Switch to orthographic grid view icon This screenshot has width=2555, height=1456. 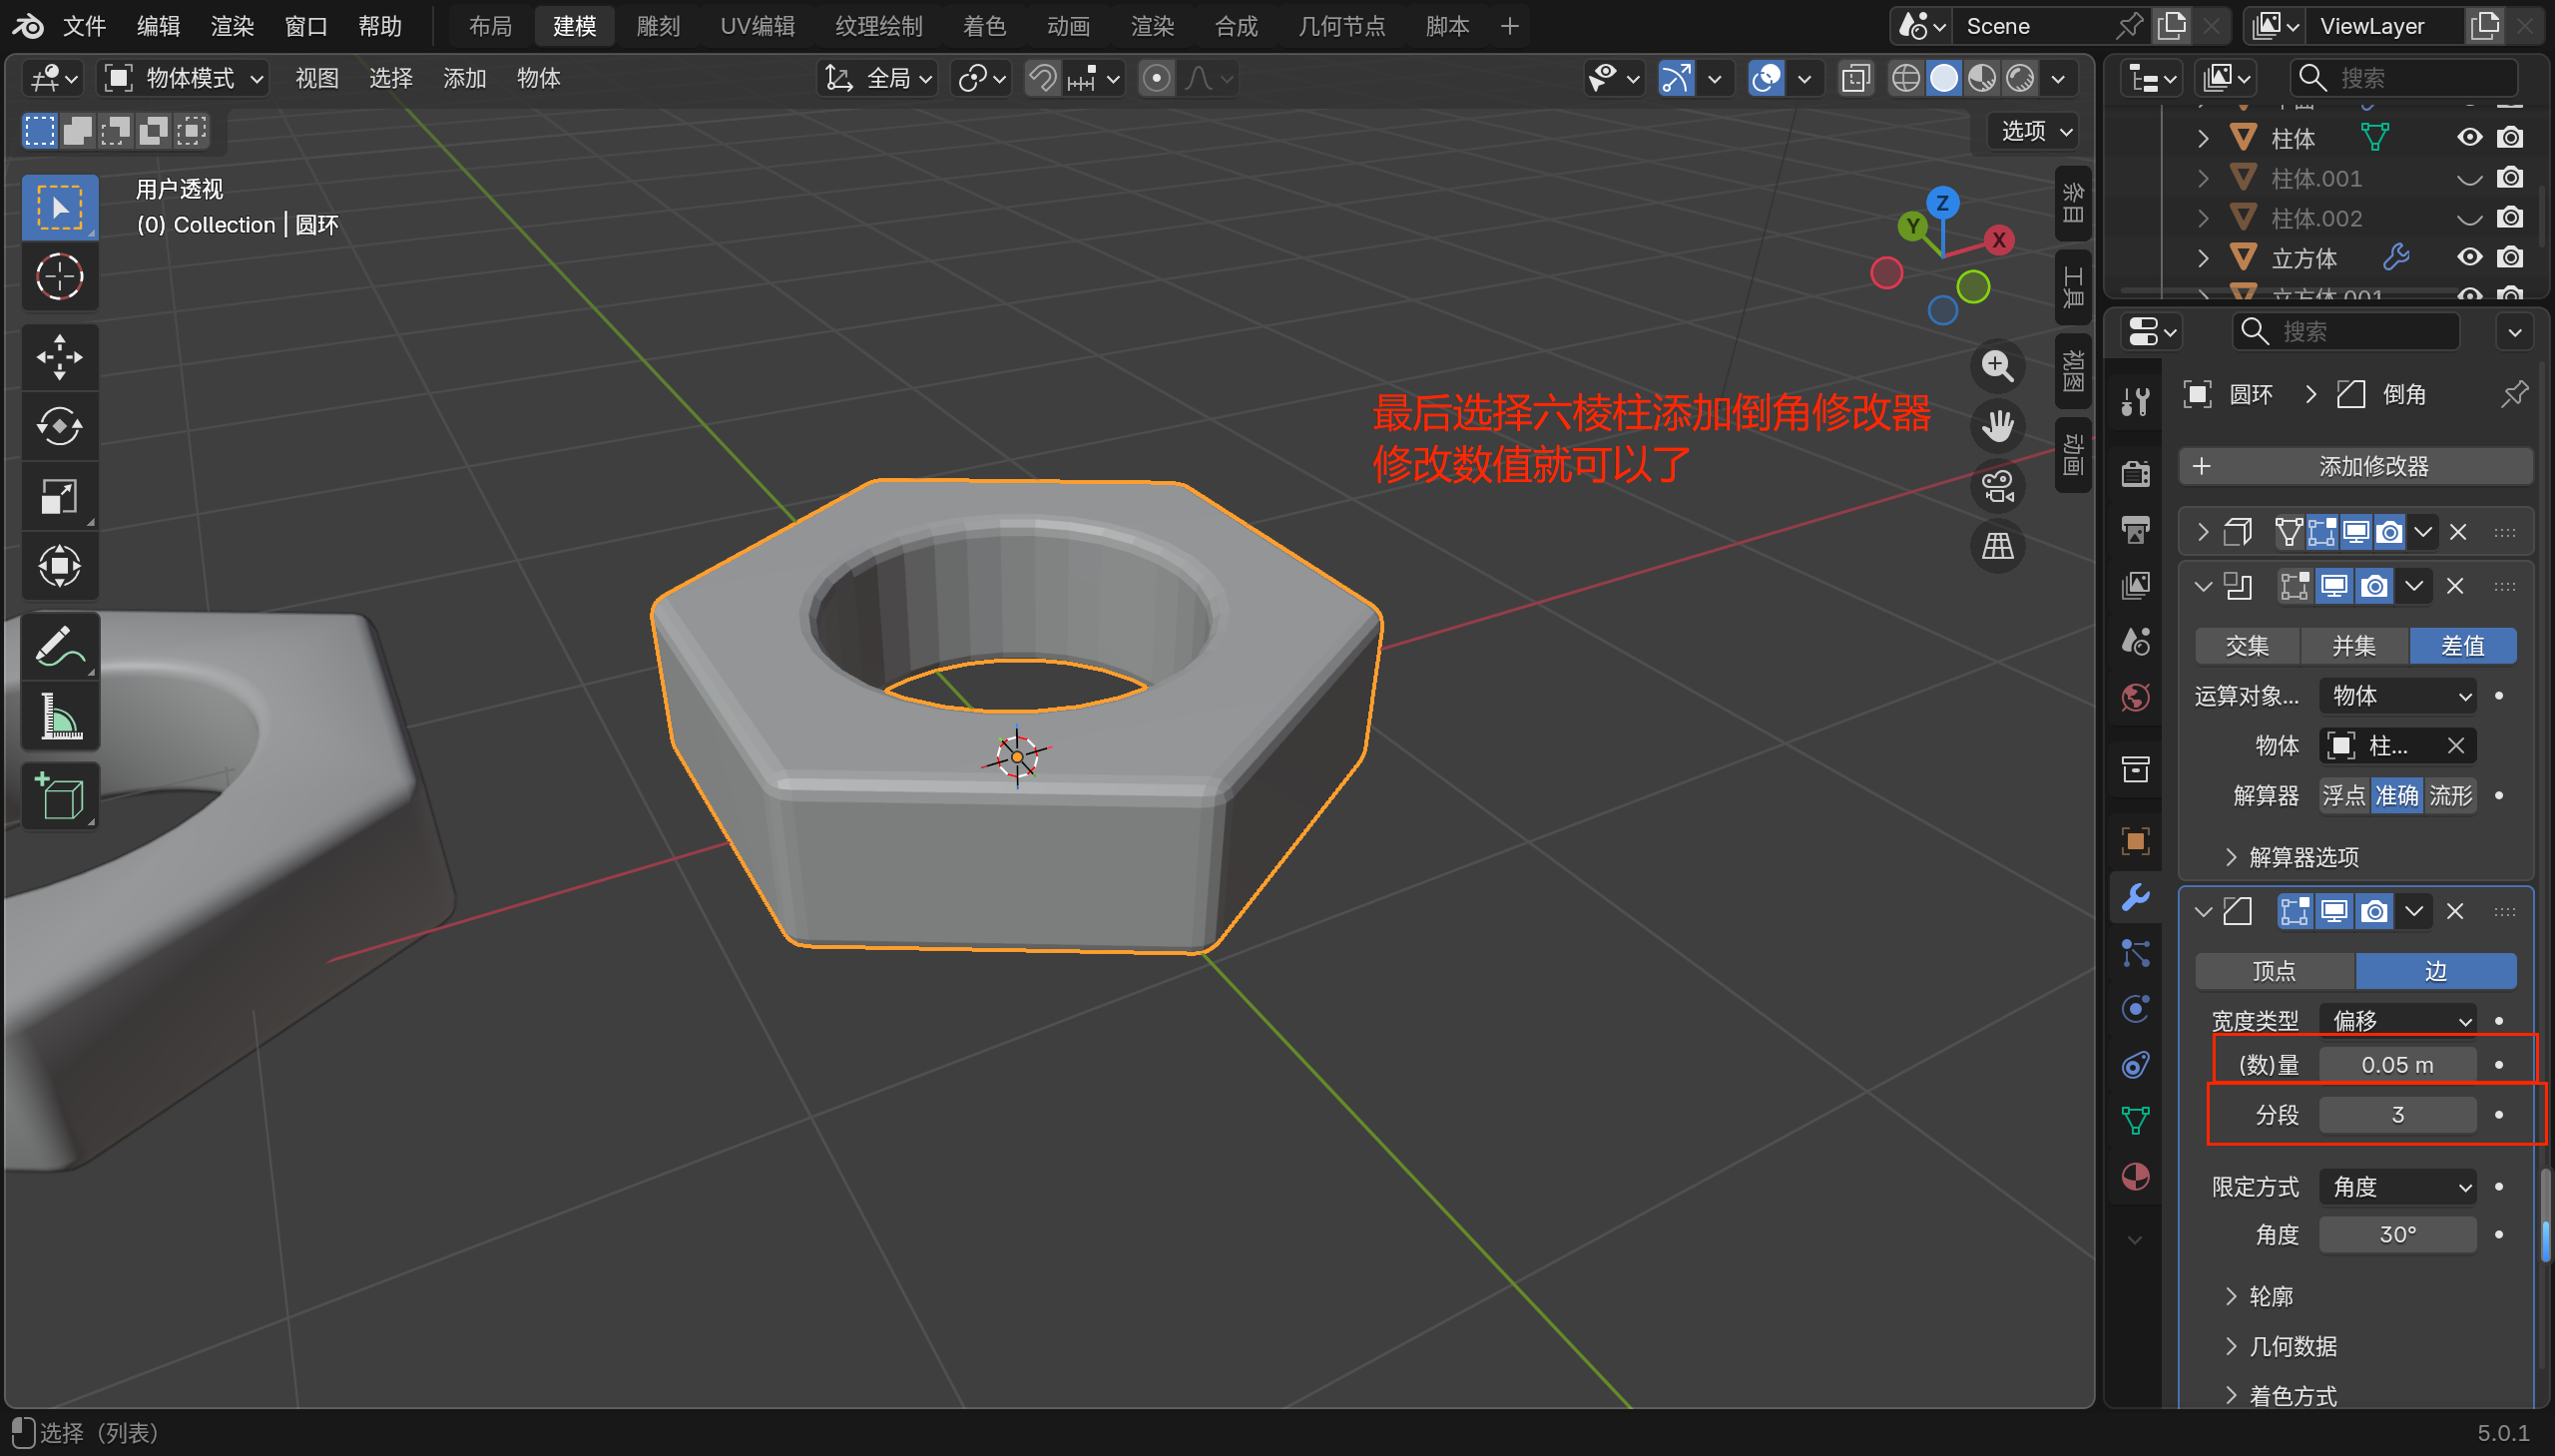(x=1997, y=547)
